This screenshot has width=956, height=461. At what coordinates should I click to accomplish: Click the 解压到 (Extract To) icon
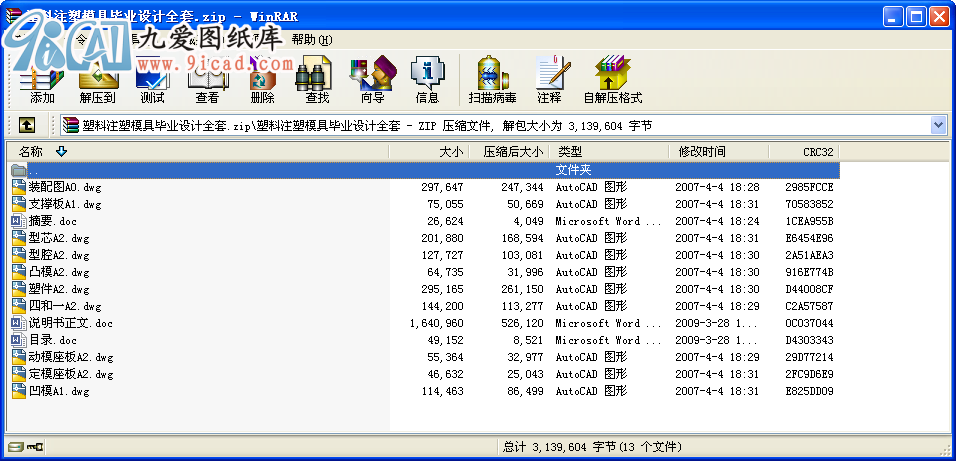click(x=97, y=80)
